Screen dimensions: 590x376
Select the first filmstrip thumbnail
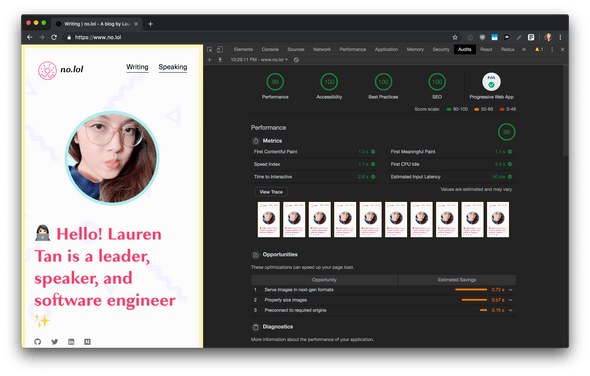269,219
